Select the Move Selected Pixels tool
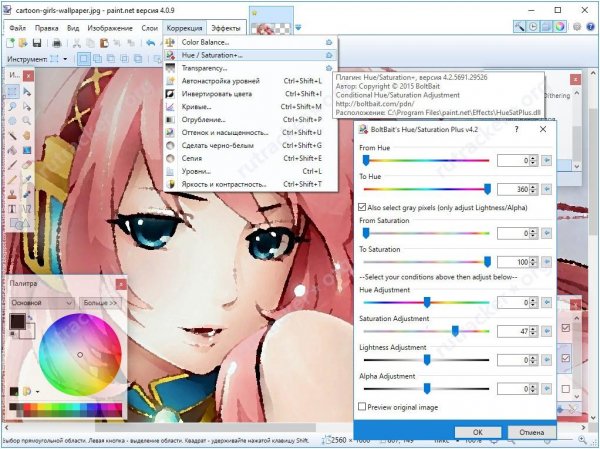Screen dimensions: 600x449 [26, 91]
